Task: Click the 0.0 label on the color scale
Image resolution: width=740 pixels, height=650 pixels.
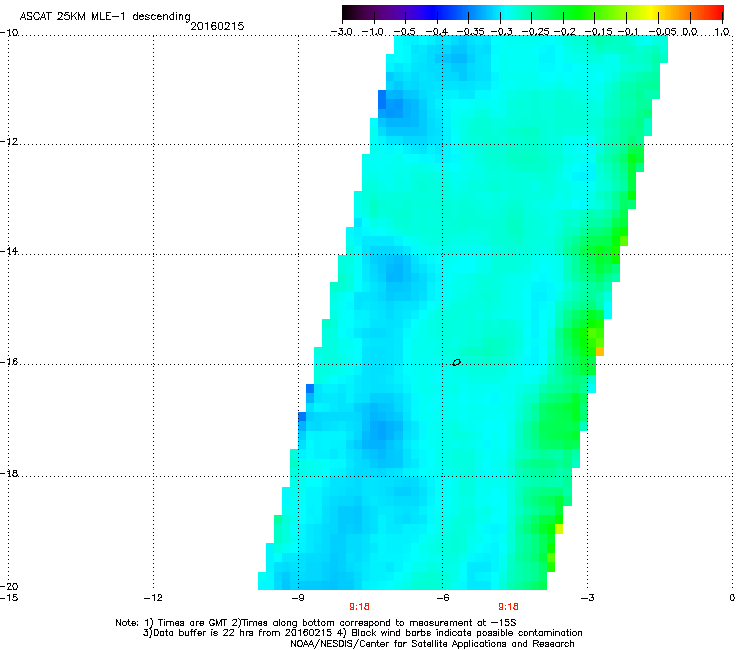Action: click(690, 32)
